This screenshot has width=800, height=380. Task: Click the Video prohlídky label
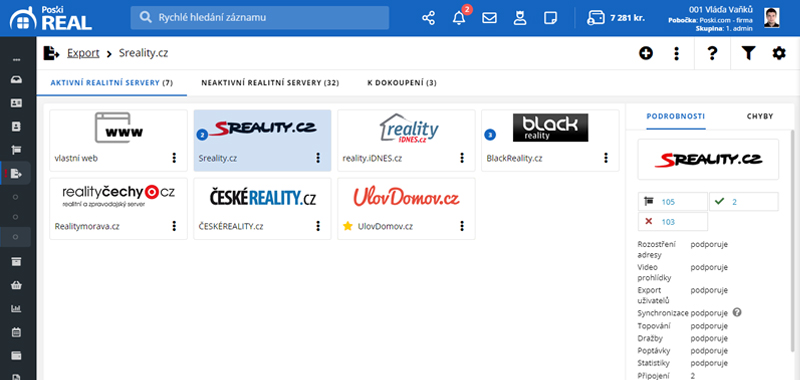[655, 272]
